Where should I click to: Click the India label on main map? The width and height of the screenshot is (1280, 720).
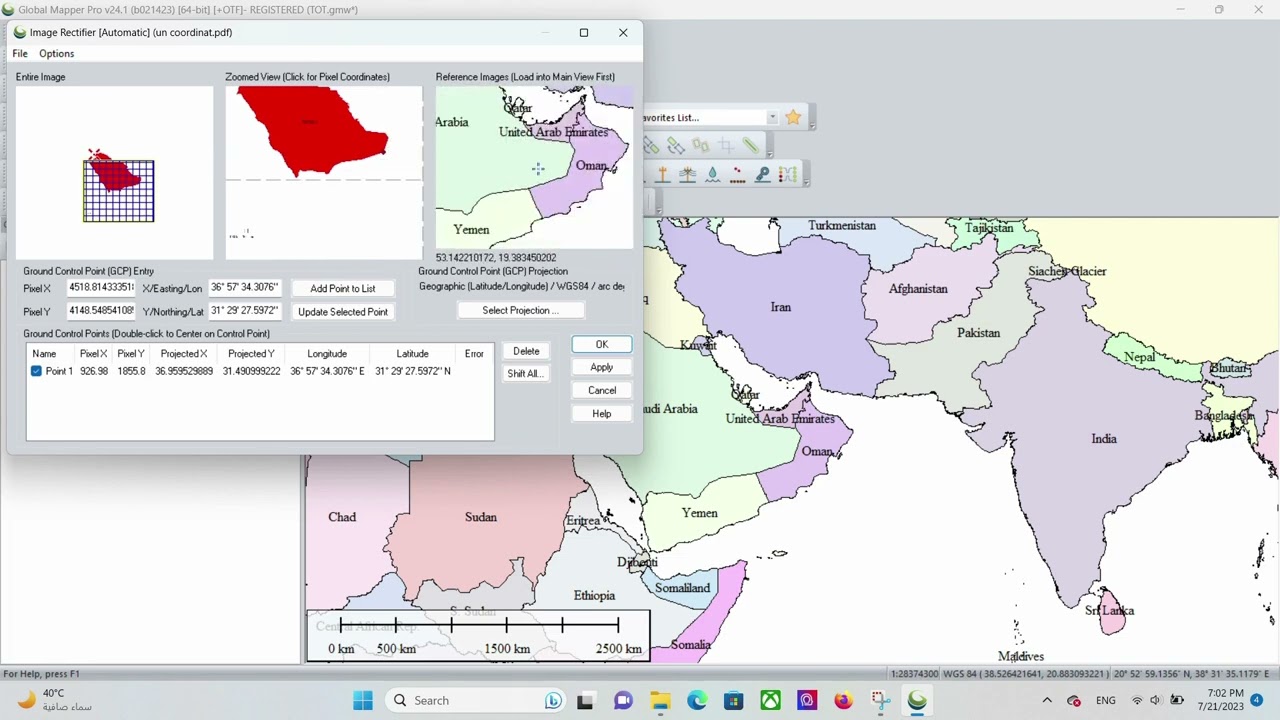(1104, 439)
